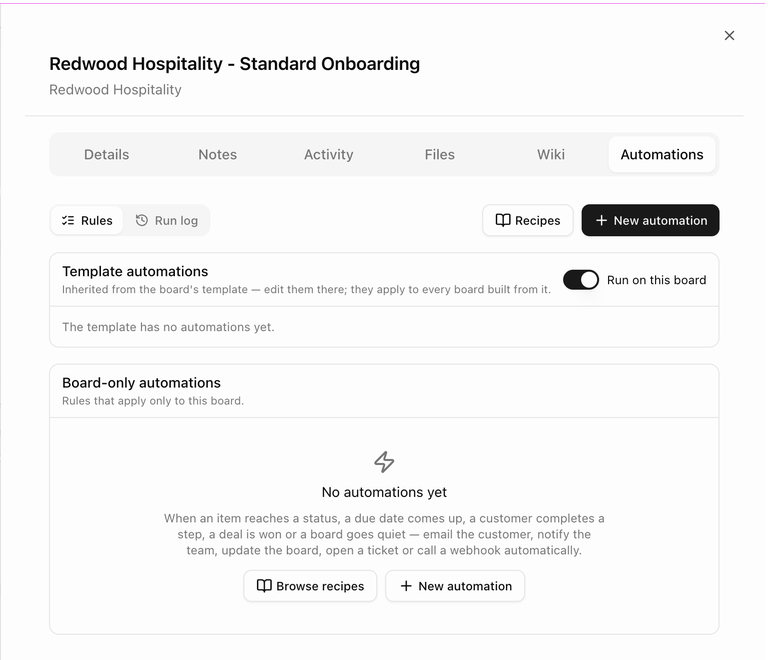Click the lightning bolt empty-state icon
This screenshot has width=768, height=660.
(384, 462)
